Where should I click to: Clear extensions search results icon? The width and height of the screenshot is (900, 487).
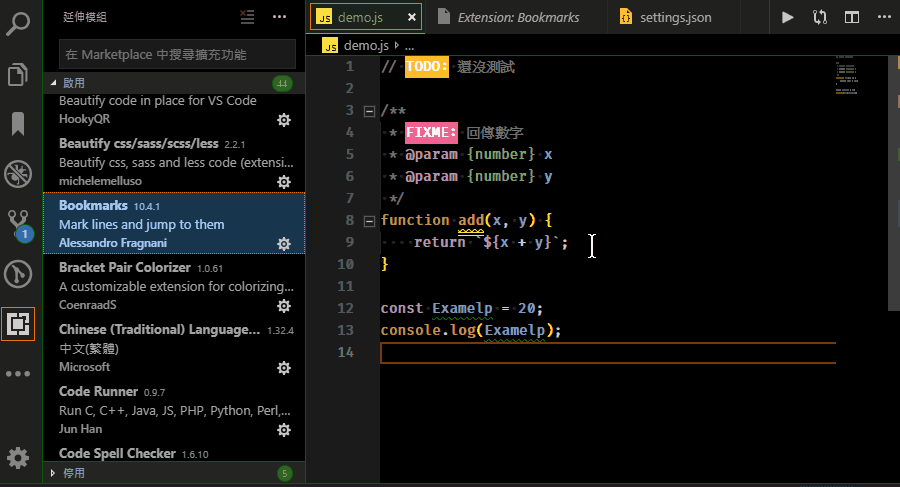coord(247,17)
